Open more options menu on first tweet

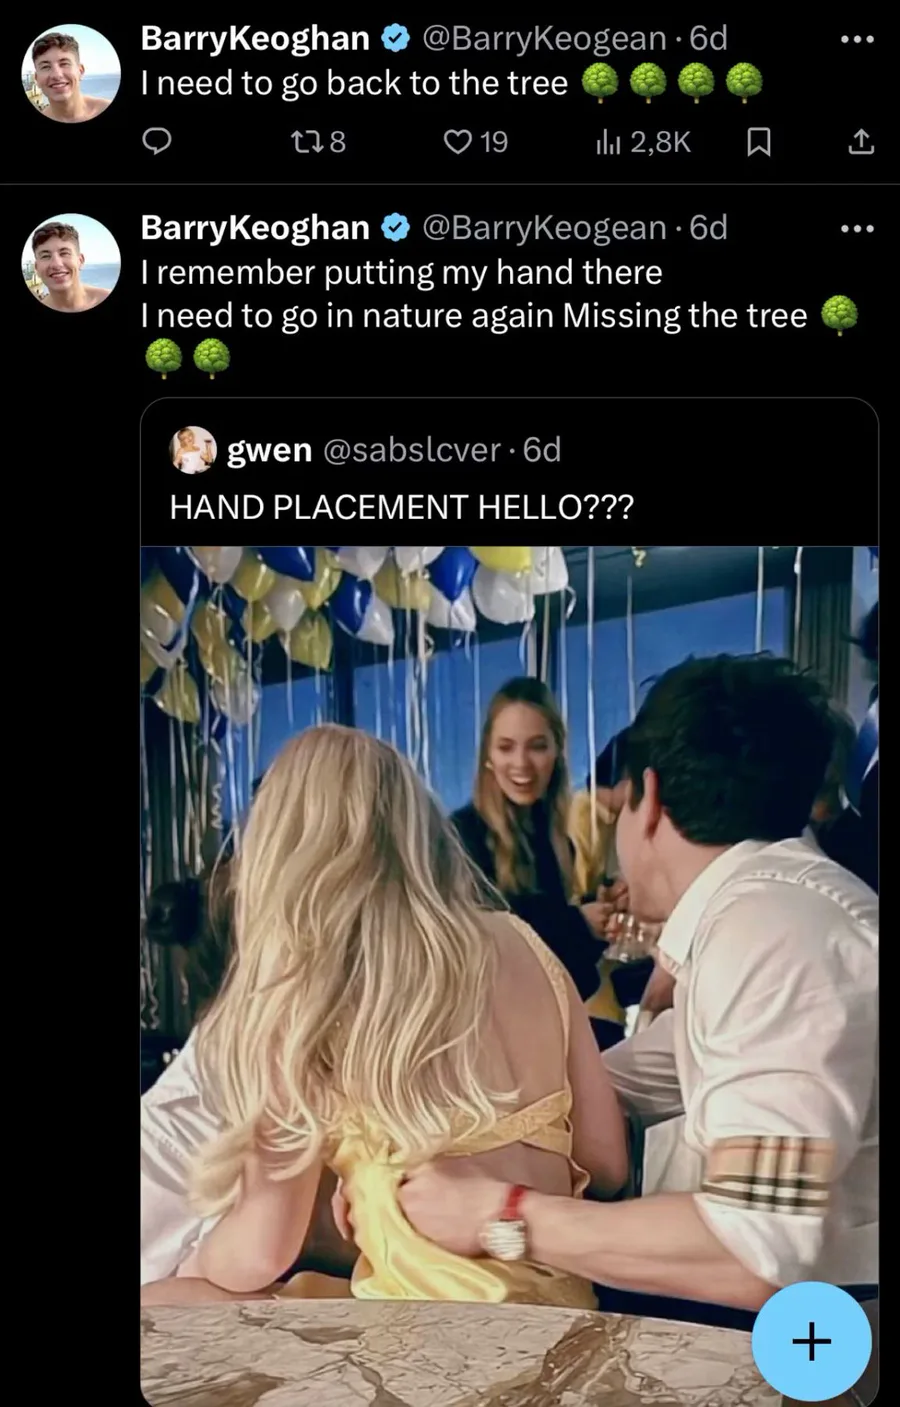(857, 39)
